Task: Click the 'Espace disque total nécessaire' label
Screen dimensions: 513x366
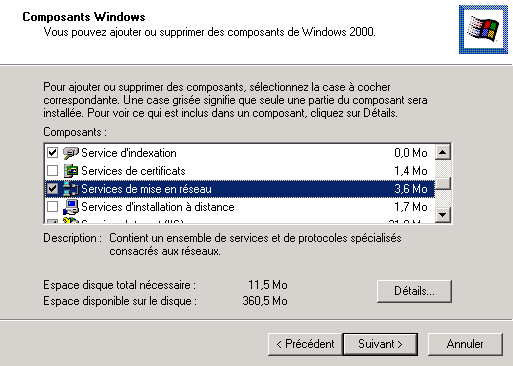Action: coord(119,285)
